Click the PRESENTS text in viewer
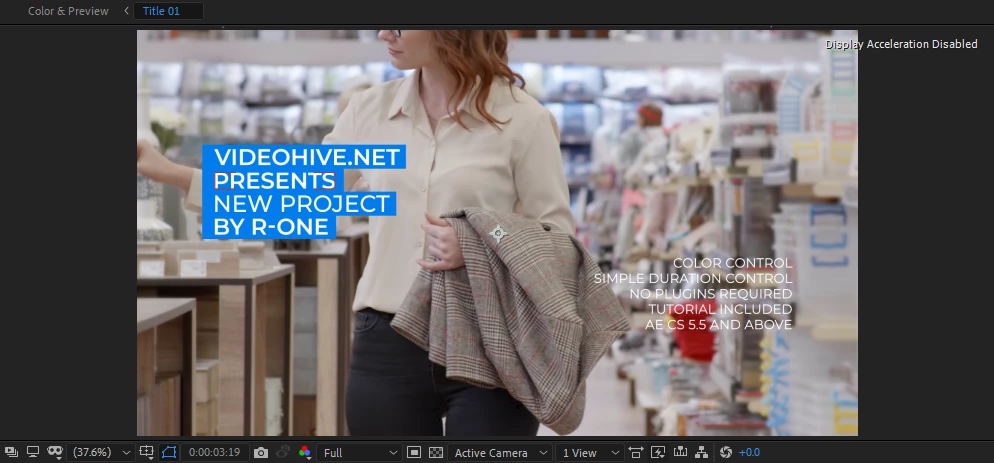This screenshot has width=994, height=463. click(x=274, y=181)
